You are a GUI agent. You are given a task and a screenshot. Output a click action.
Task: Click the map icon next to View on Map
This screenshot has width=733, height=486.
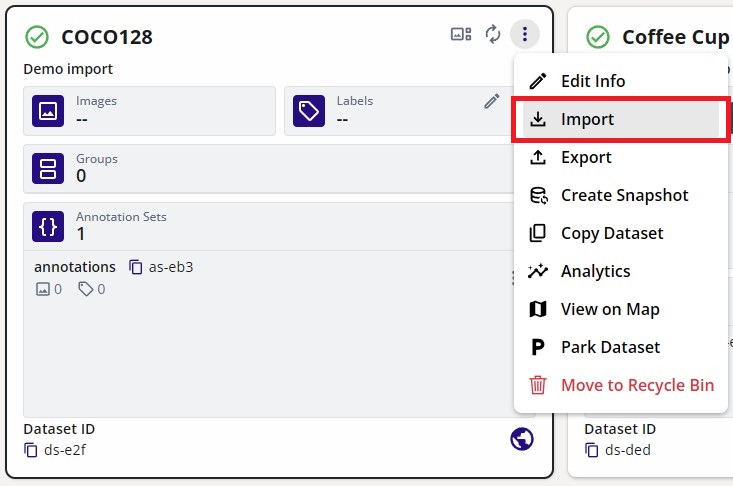pyautogui.click(x=538, y=309)
